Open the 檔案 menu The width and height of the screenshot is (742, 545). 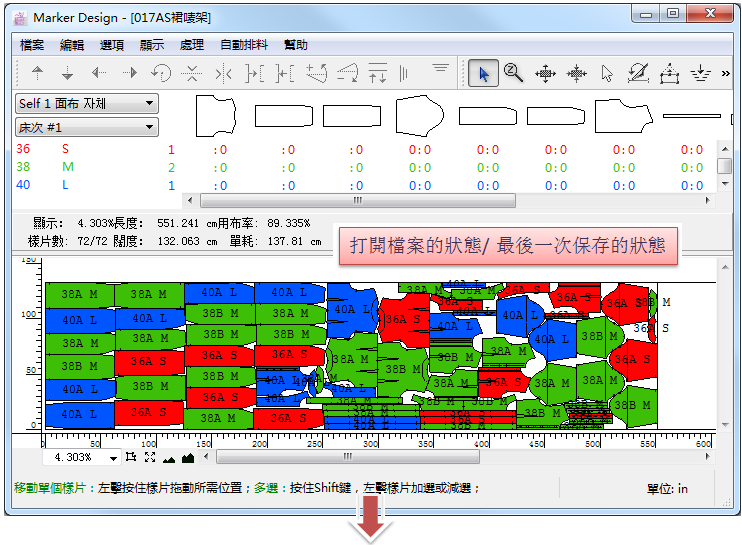tap(32, 45)
